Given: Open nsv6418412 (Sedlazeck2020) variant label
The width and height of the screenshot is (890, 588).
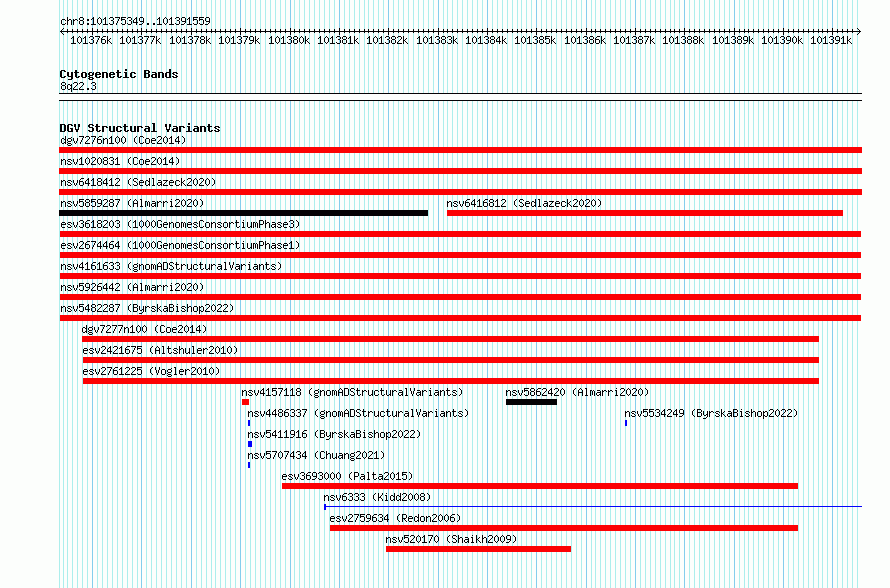Looking at the screenshot, I should 138,182.
